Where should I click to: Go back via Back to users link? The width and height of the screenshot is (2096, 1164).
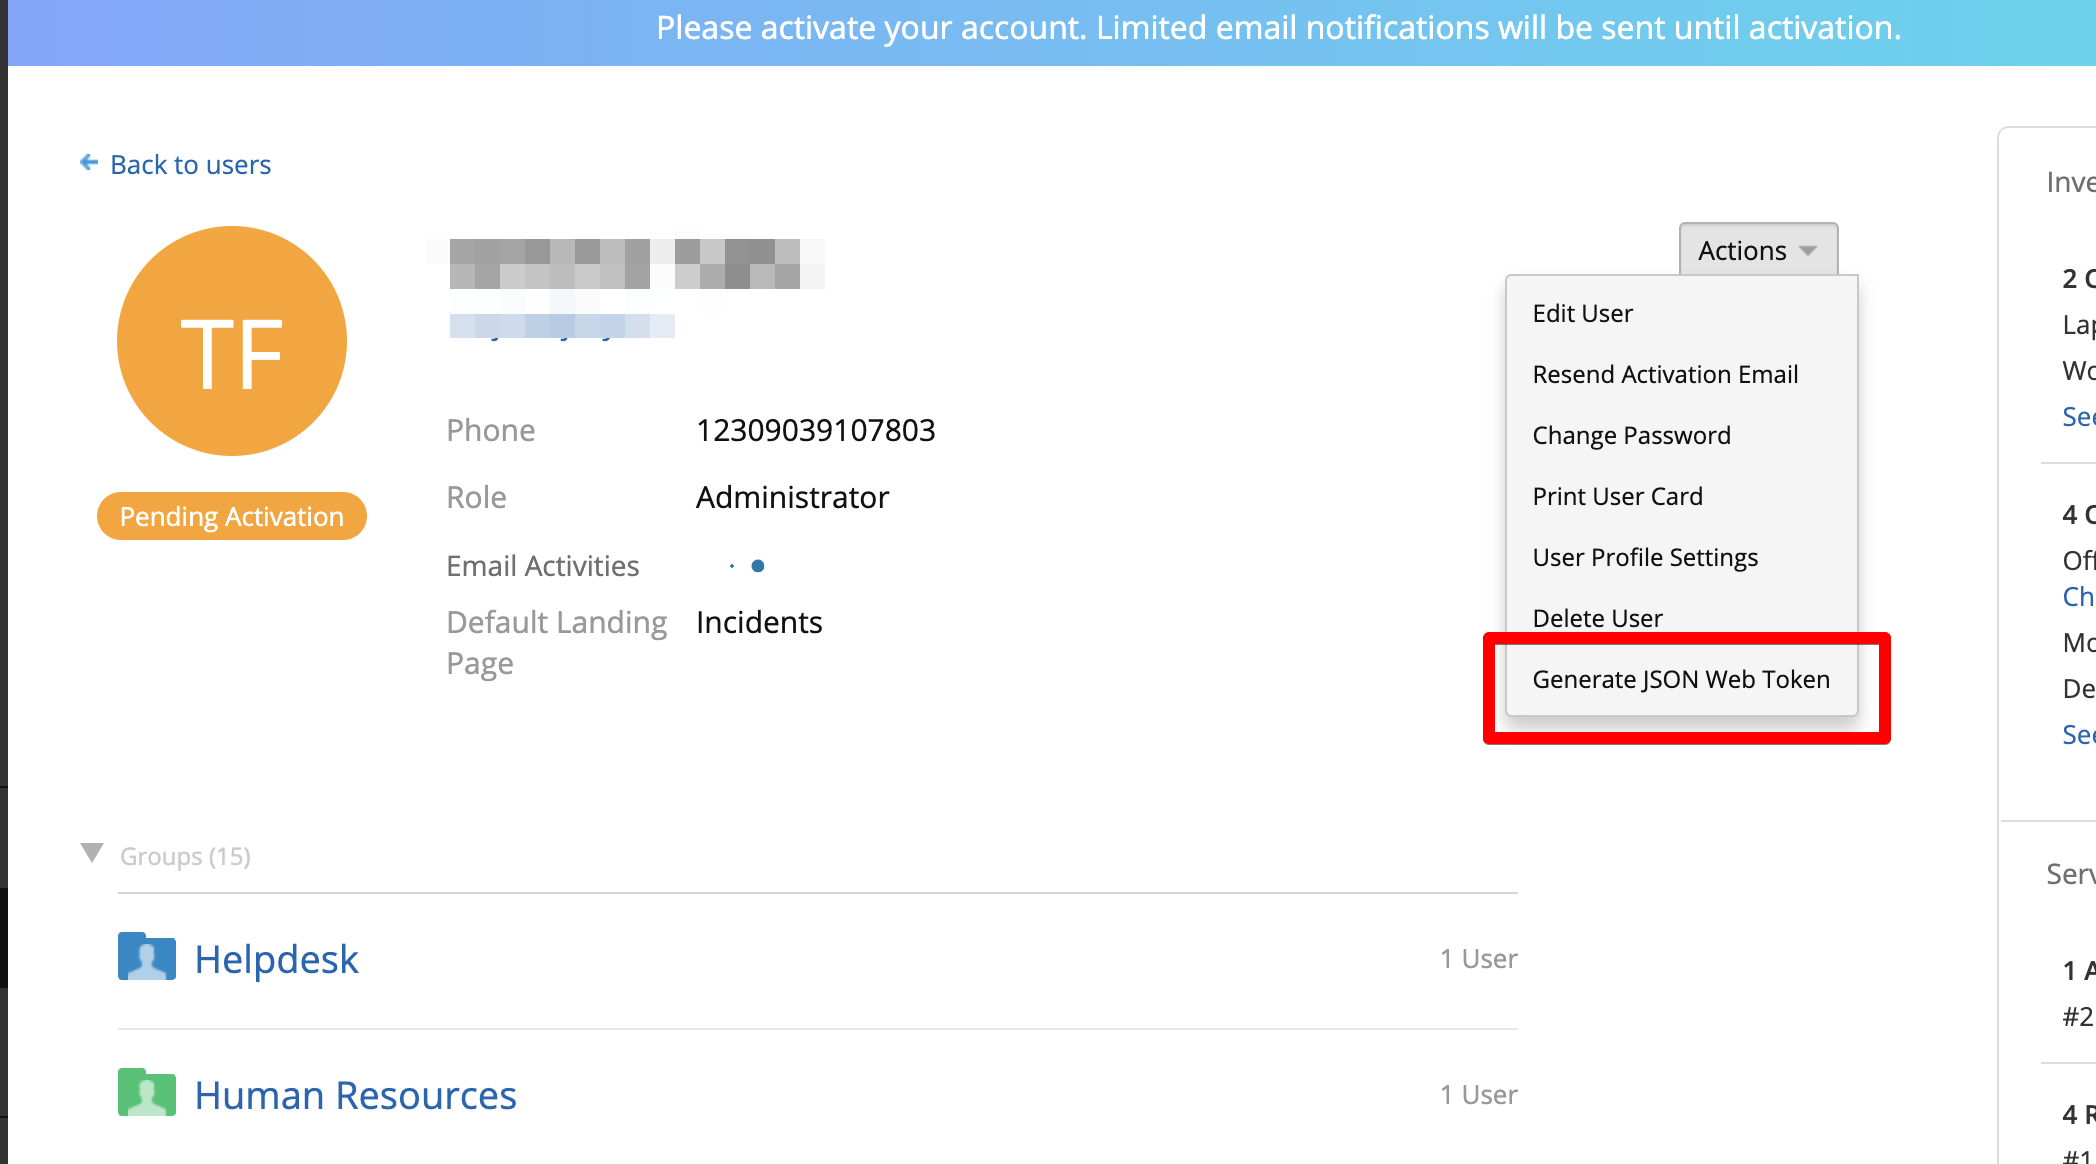pos(190,164)
